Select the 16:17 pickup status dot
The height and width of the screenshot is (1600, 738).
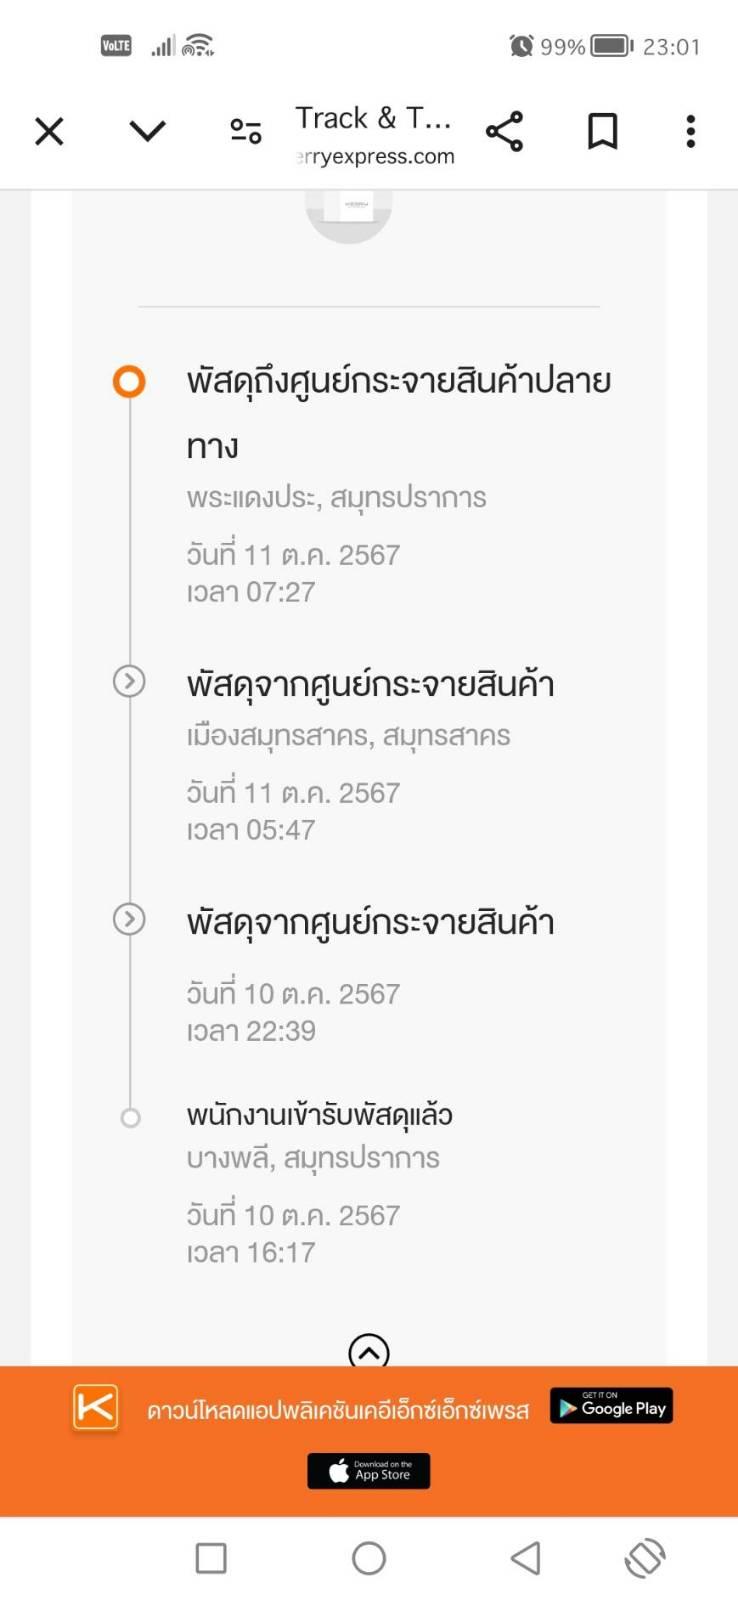130,1118
